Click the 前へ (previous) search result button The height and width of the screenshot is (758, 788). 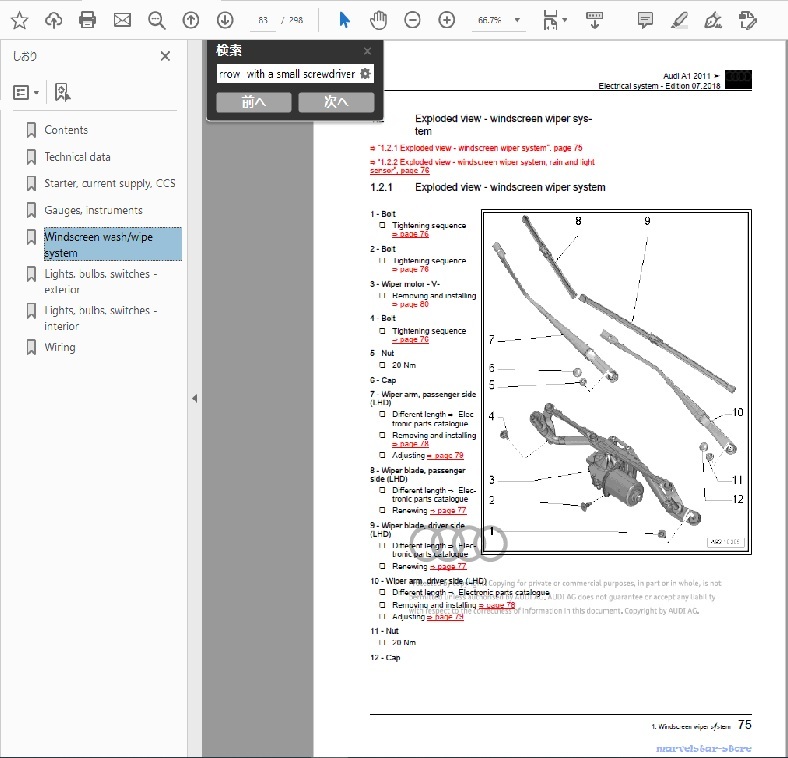tap(254, 102)
